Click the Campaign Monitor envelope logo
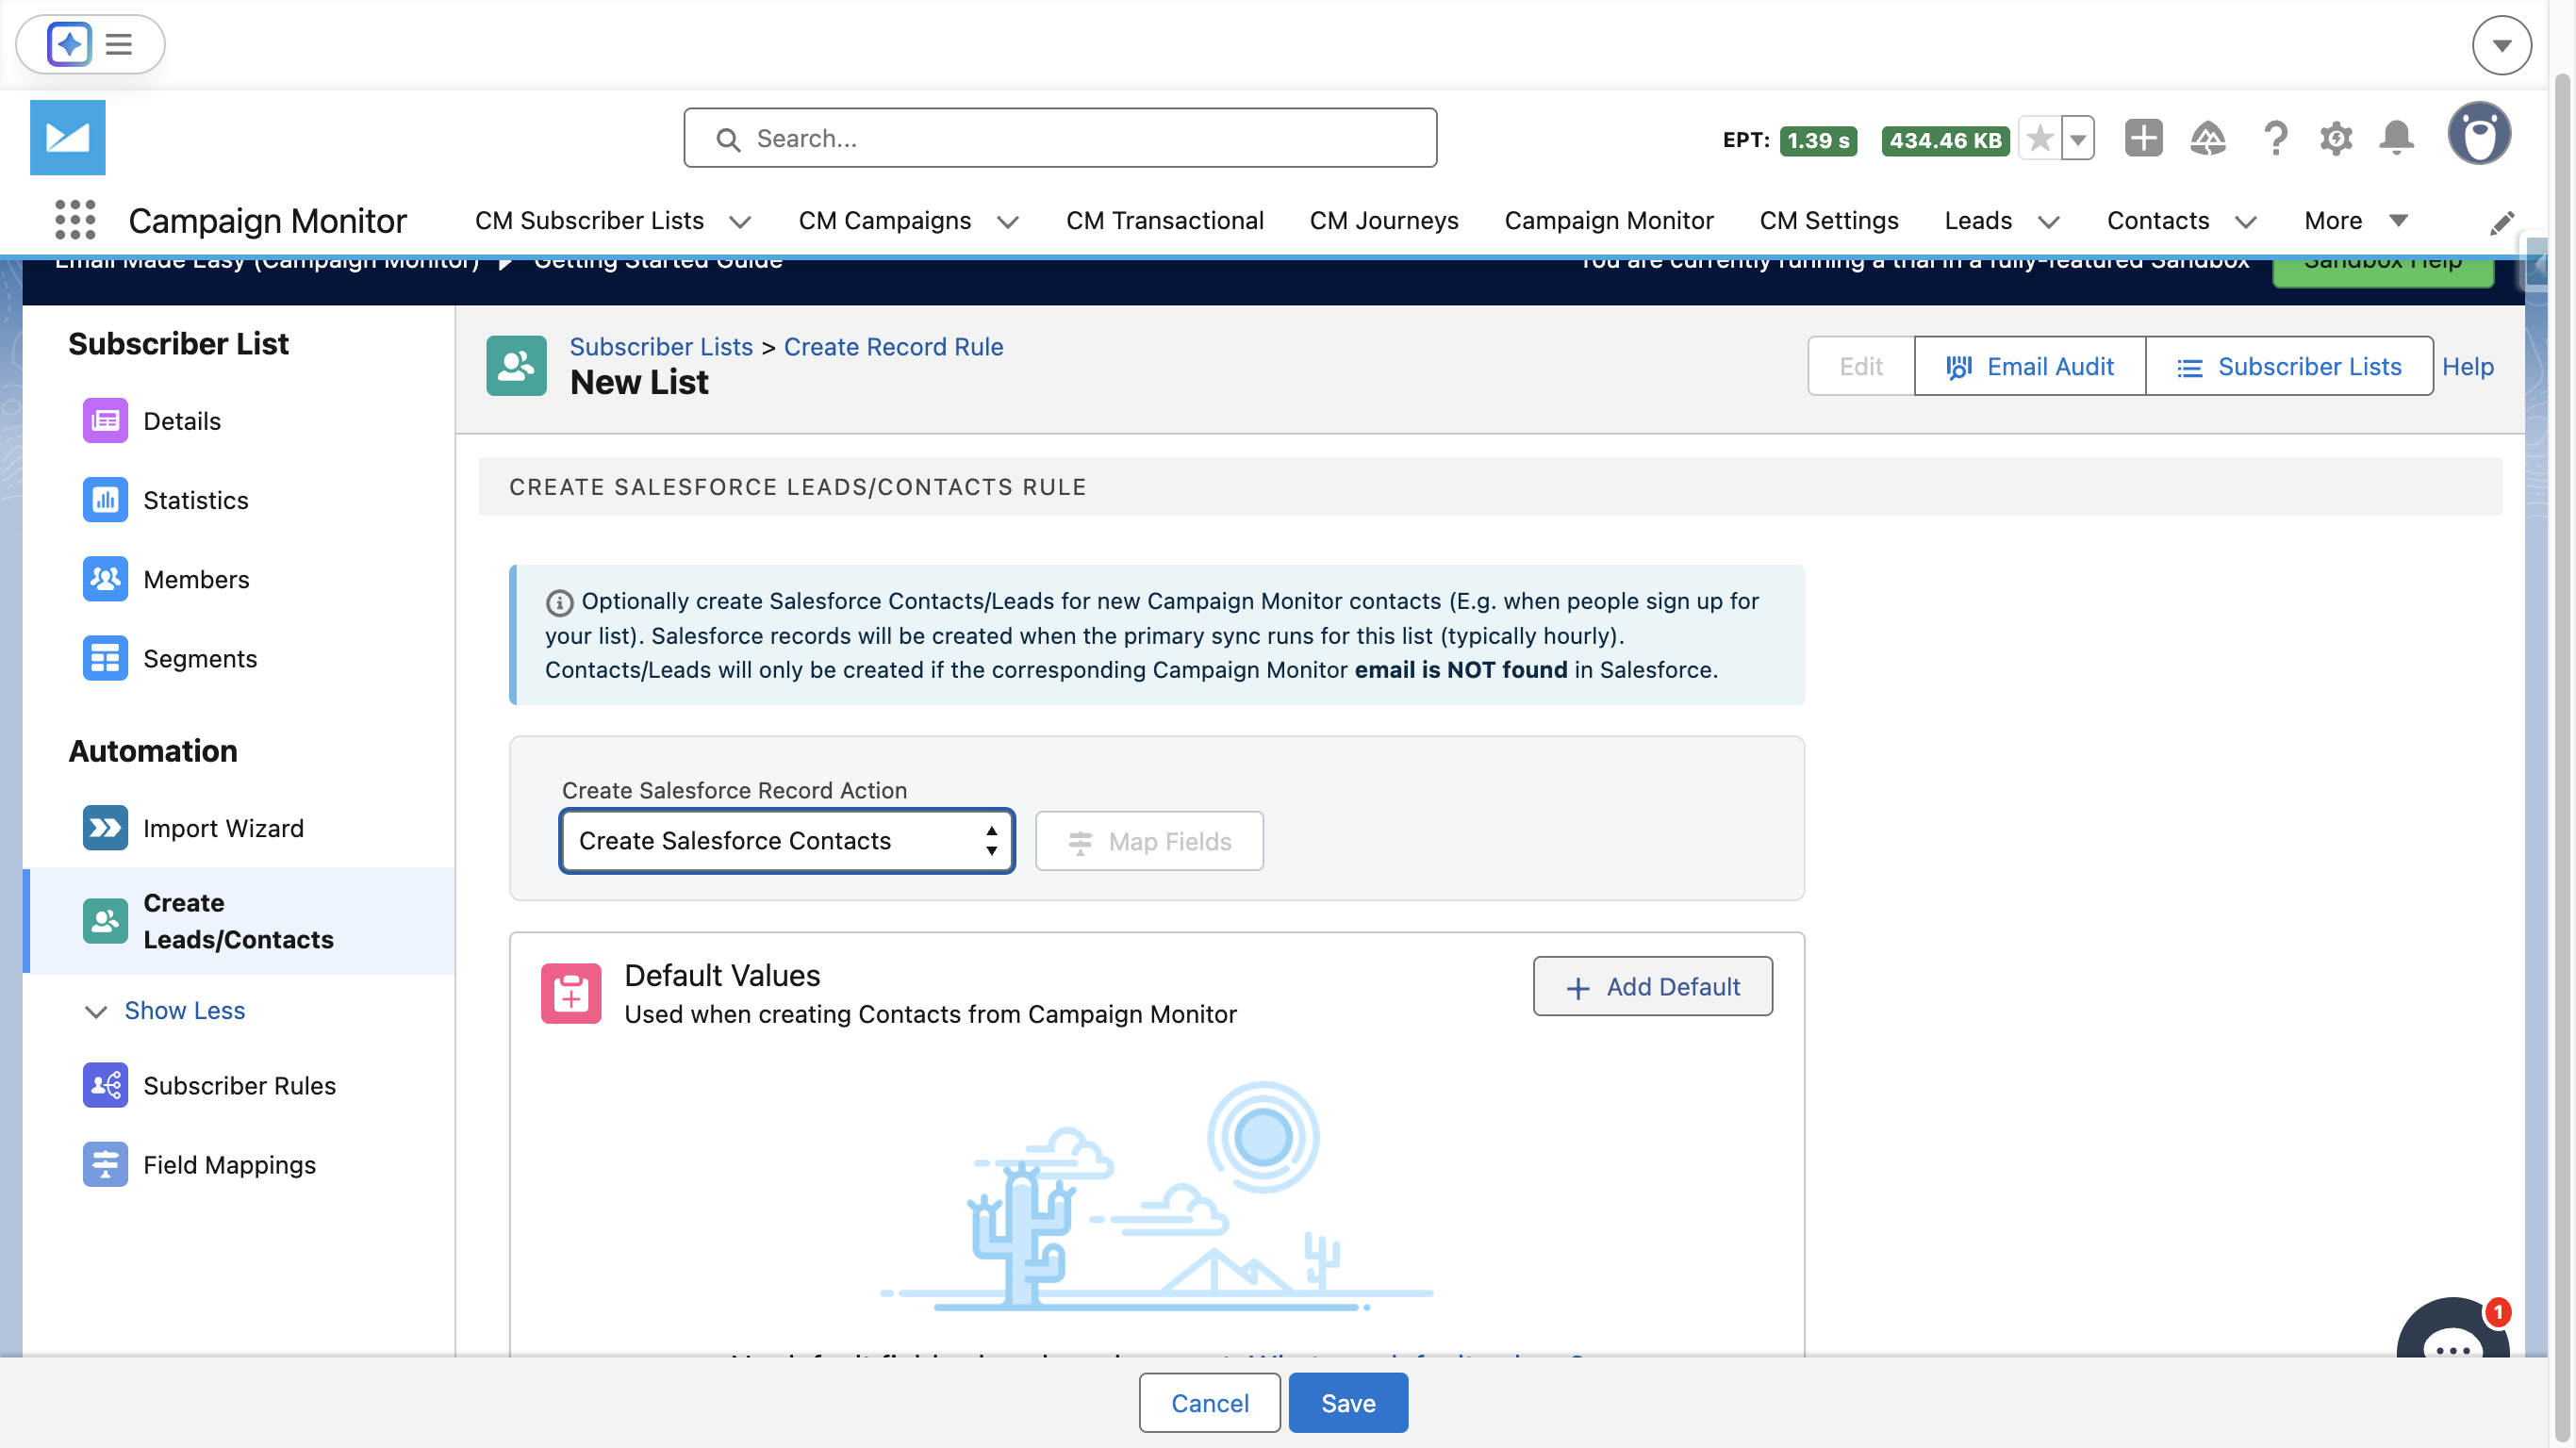Image resolution: width=2576 pixels, height=1448 pixels. point(67,137)
